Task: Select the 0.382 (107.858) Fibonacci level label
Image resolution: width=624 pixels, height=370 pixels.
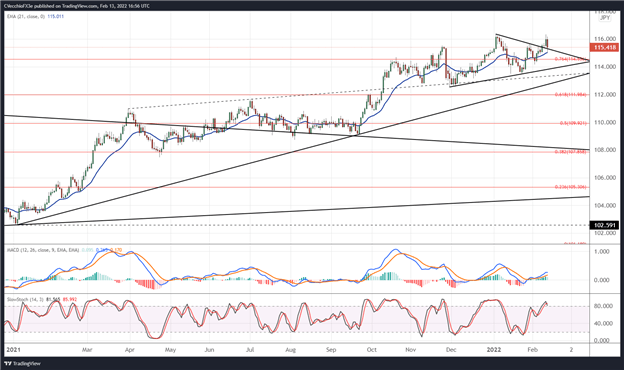Action: pos(570,152)
